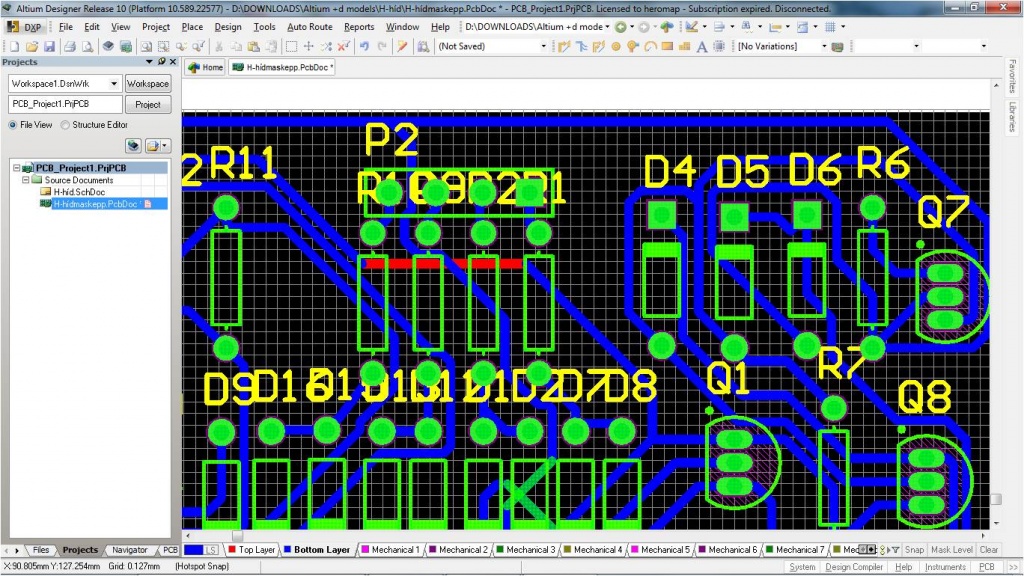Click the PCB_Project1.PrjPCB project field

65,104
